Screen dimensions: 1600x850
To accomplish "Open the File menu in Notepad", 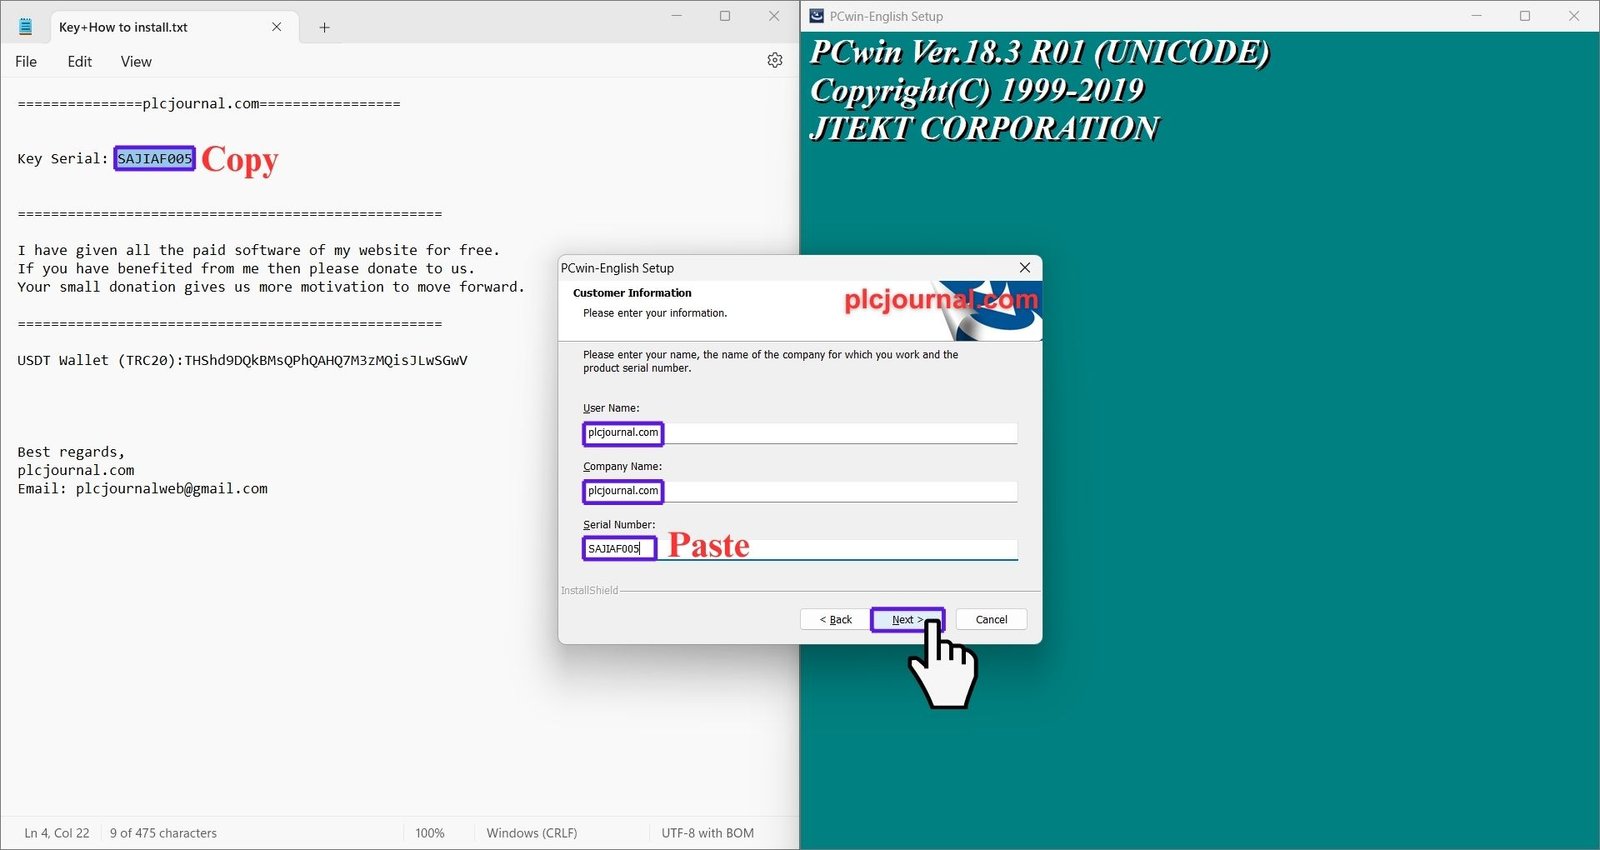I will point(26,62).
